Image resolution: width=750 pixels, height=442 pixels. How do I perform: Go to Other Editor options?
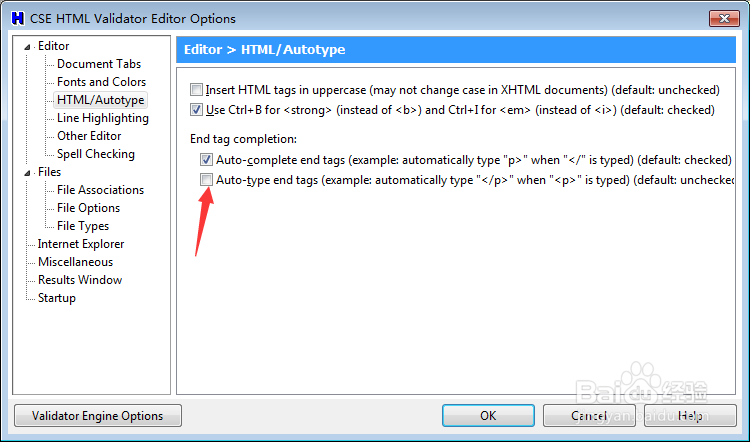(89, 136)
